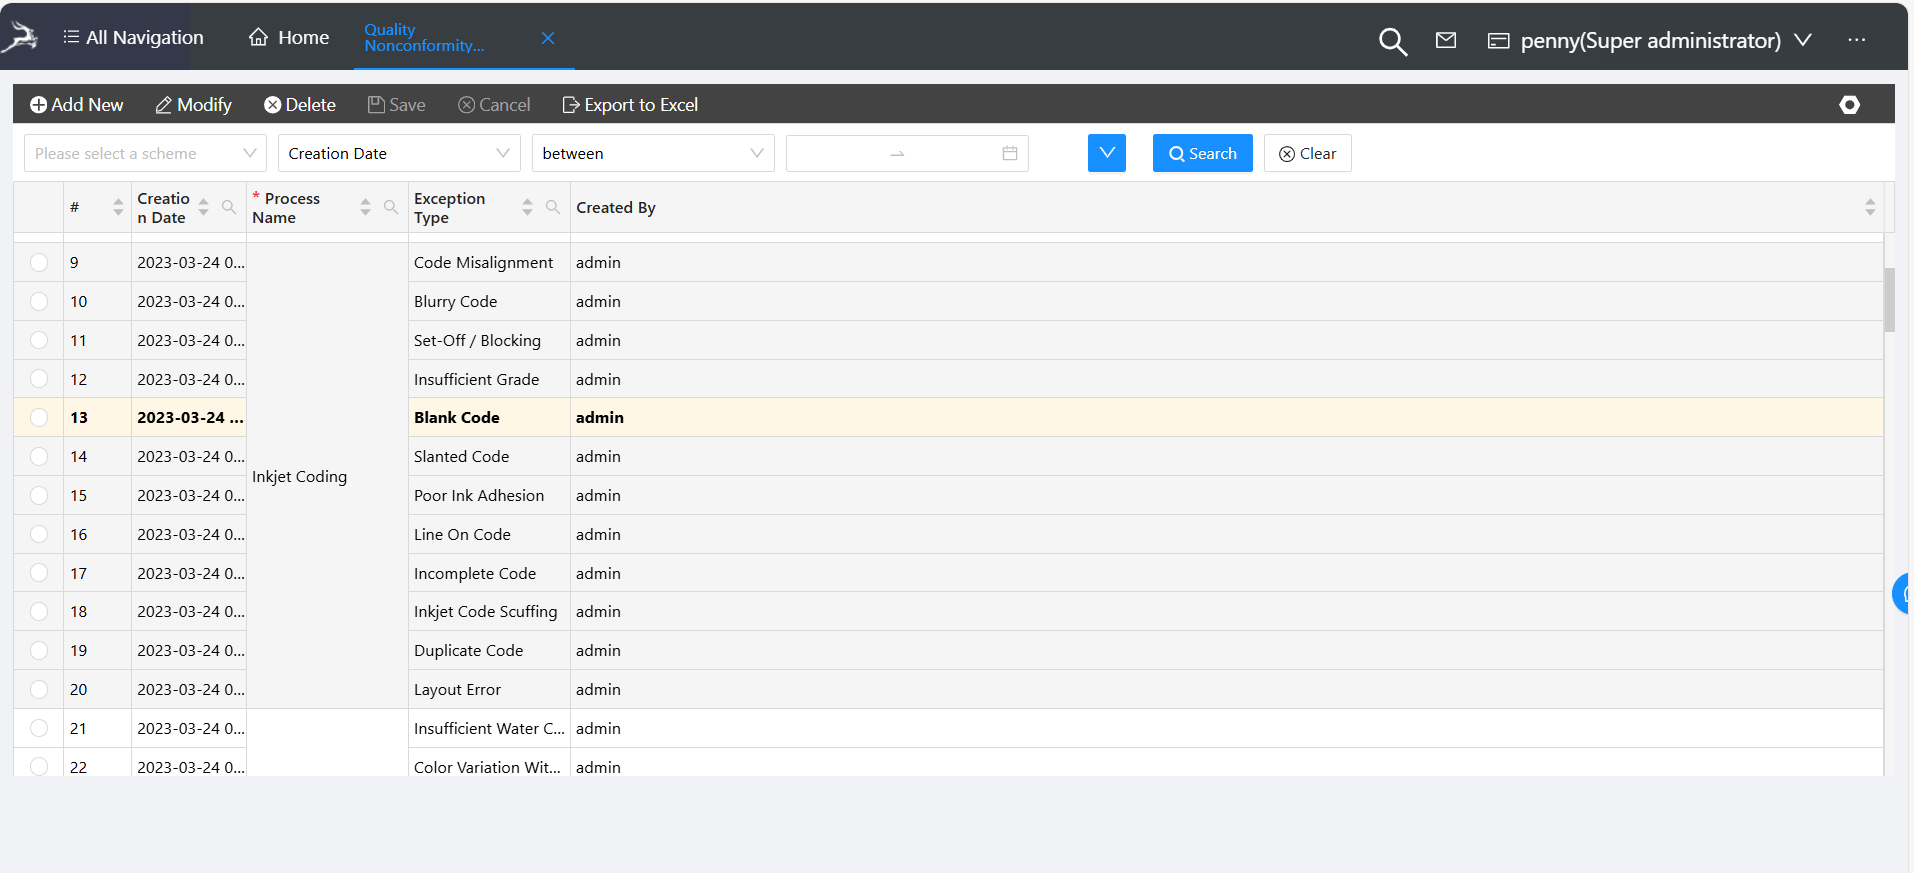
Task: Click the three-dots more options icon
Action: click(x=1856, y=40)
